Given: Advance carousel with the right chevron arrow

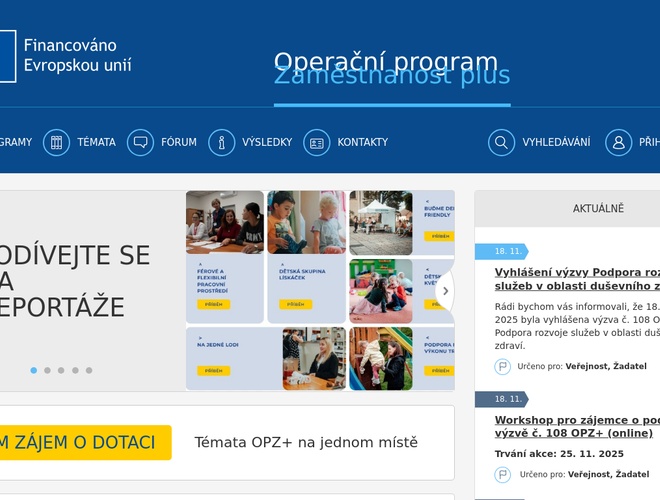Looking at the screenshot, I should click(x=445, y=292).
